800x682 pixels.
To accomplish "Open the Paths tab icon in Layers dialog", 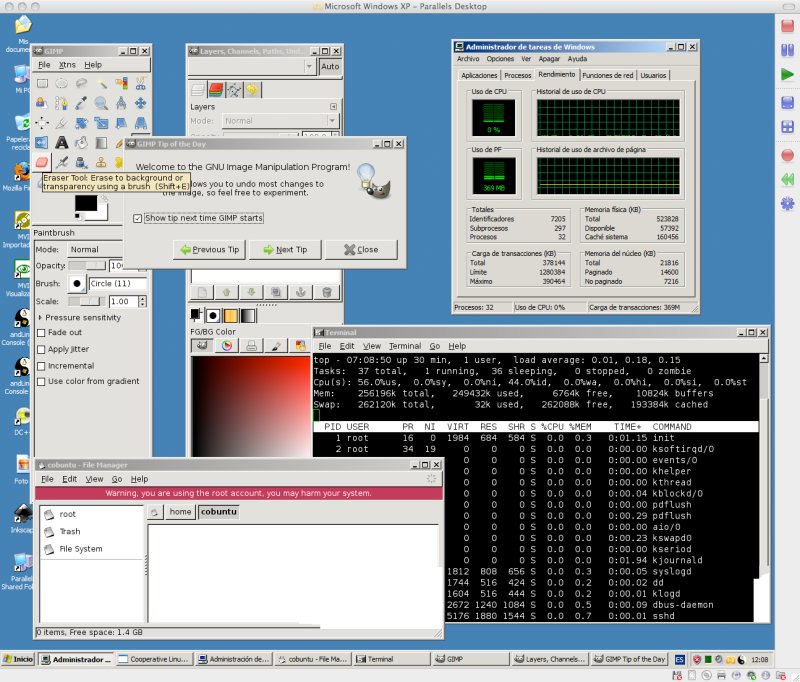I will click(234, 90).
